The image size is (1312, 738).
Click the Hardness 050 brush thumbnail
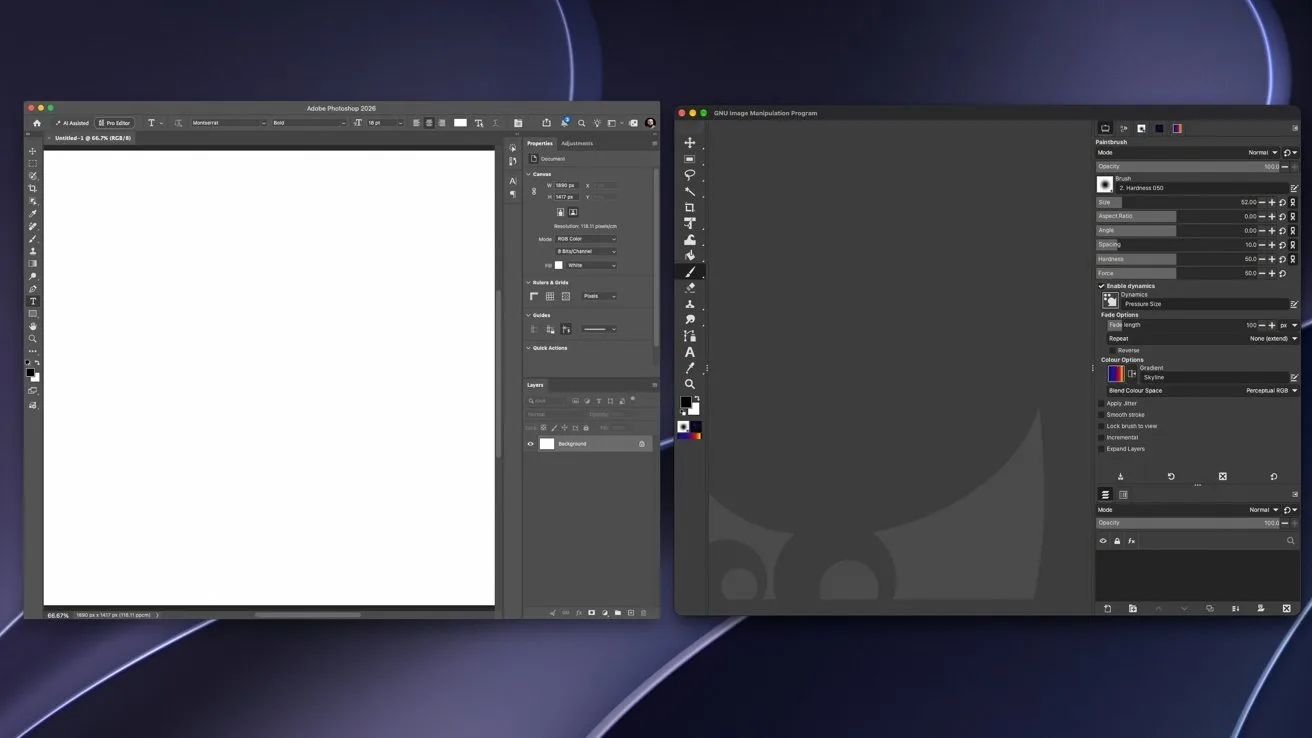coord(1105,185)
